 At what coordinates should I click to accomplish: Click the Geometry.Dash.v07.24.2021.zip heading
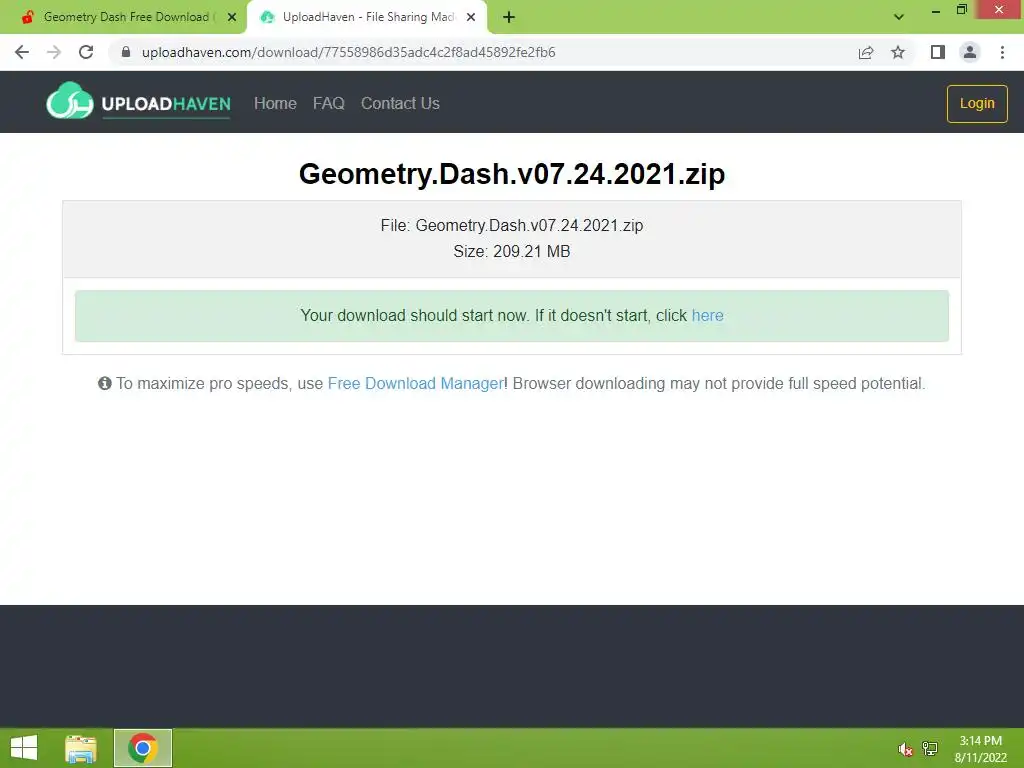(x=512, y=174)
